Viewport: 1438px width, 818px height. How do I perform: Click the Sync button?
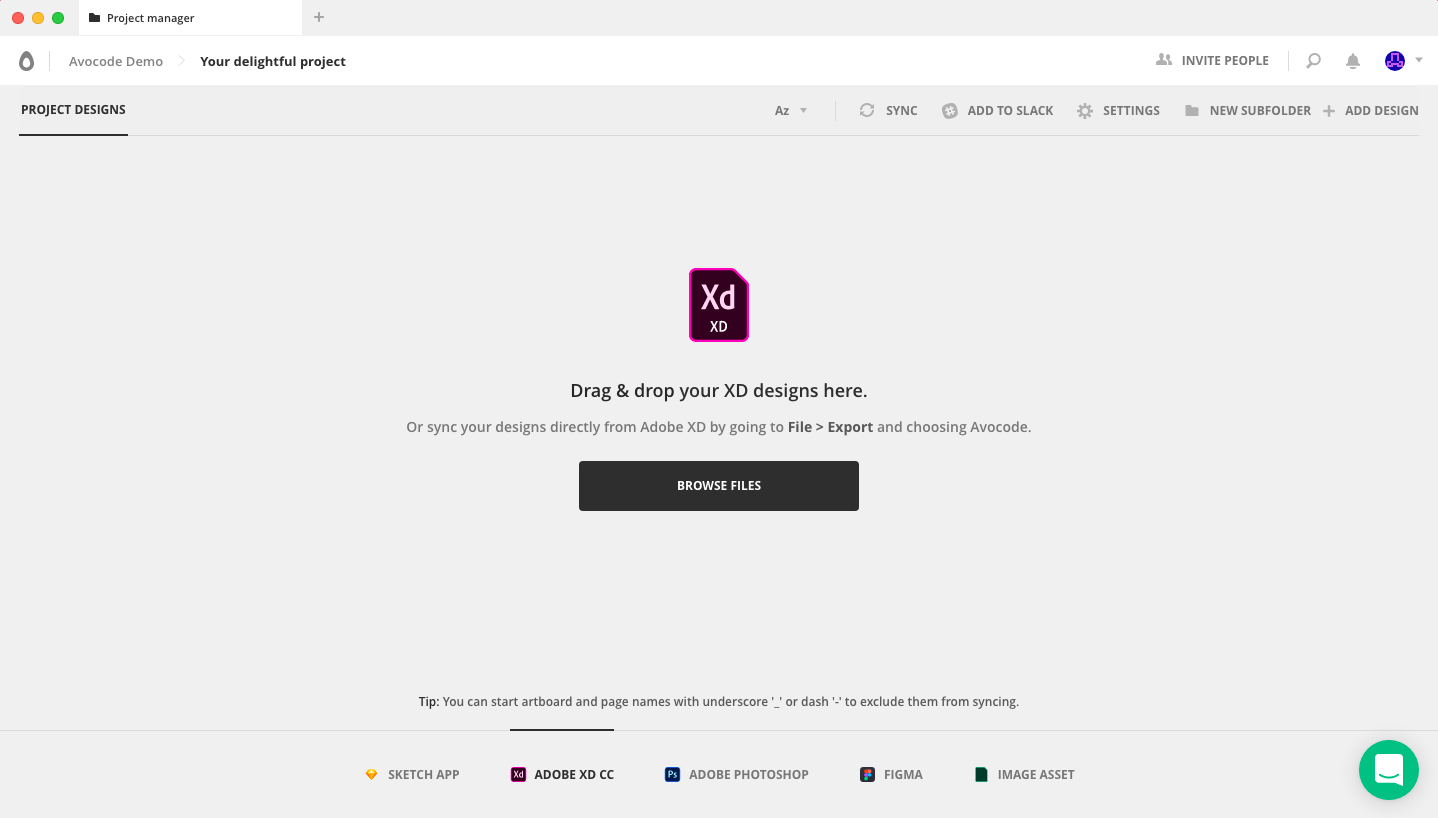coord(888,111)
